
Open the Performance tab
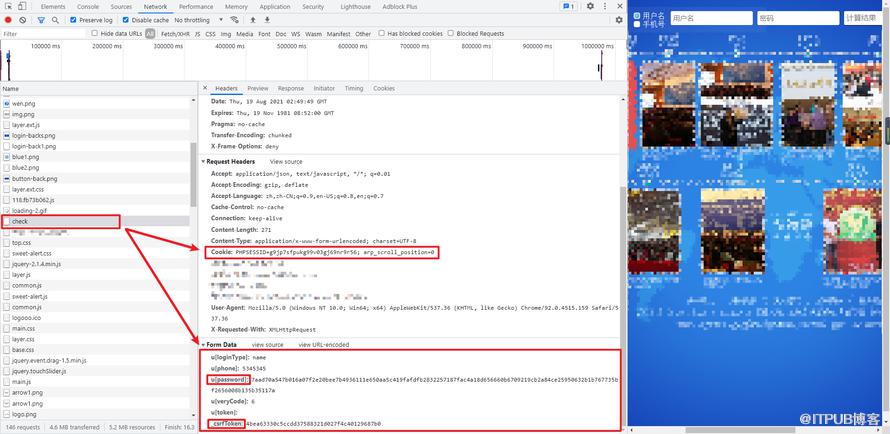(x=196, y=7)
